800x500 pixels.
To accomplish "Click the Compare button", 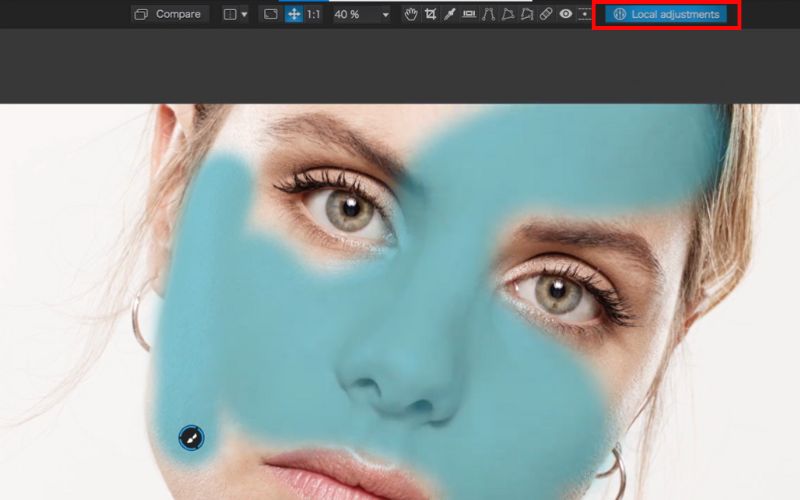I will tap(169, 14).
